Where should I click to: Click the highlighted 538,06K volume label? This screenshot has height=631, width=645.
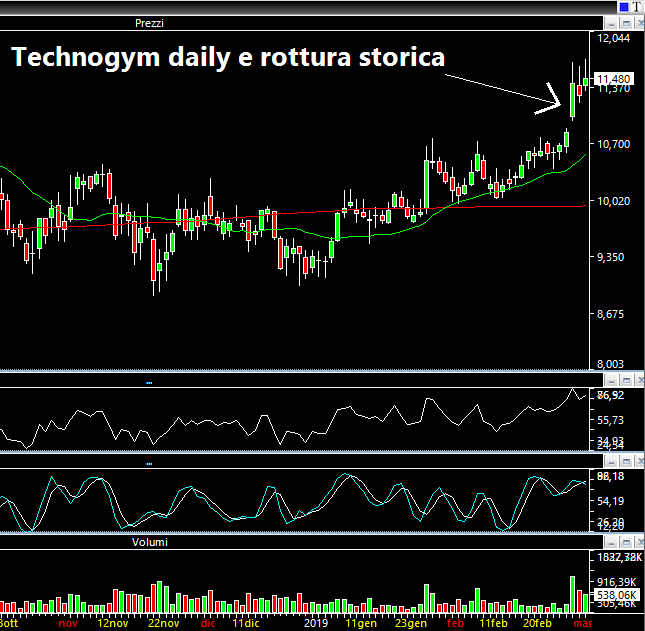pos(617,595)
